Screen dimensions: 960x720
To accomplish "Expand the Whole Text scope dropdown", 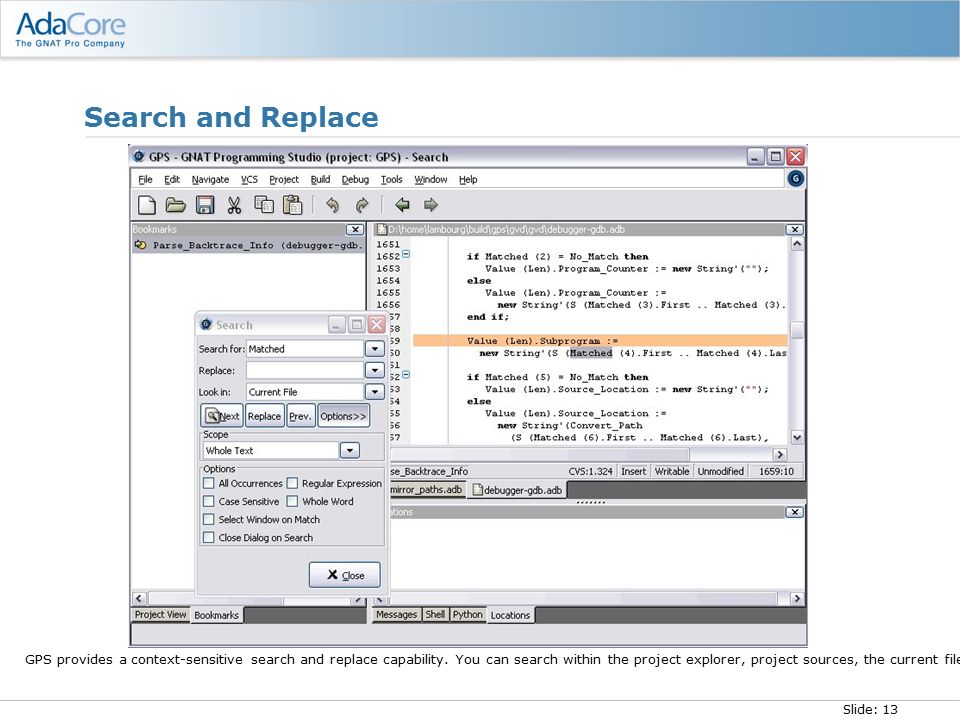I will (x=350, y=451).
